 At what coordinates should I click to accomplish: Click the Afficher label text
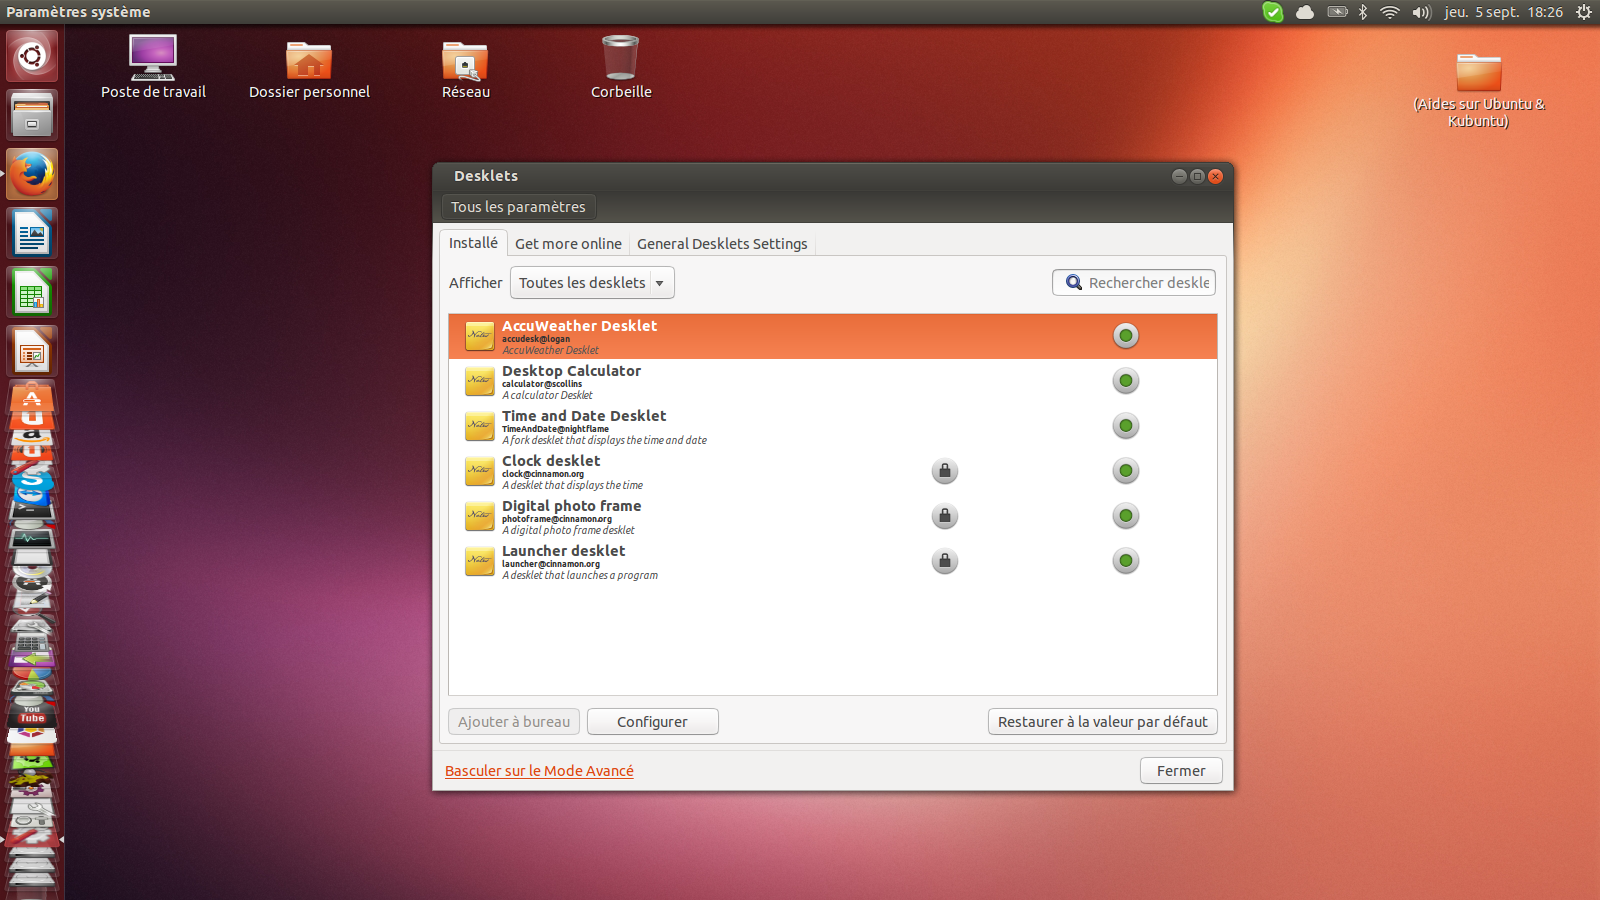click(475, 283)
